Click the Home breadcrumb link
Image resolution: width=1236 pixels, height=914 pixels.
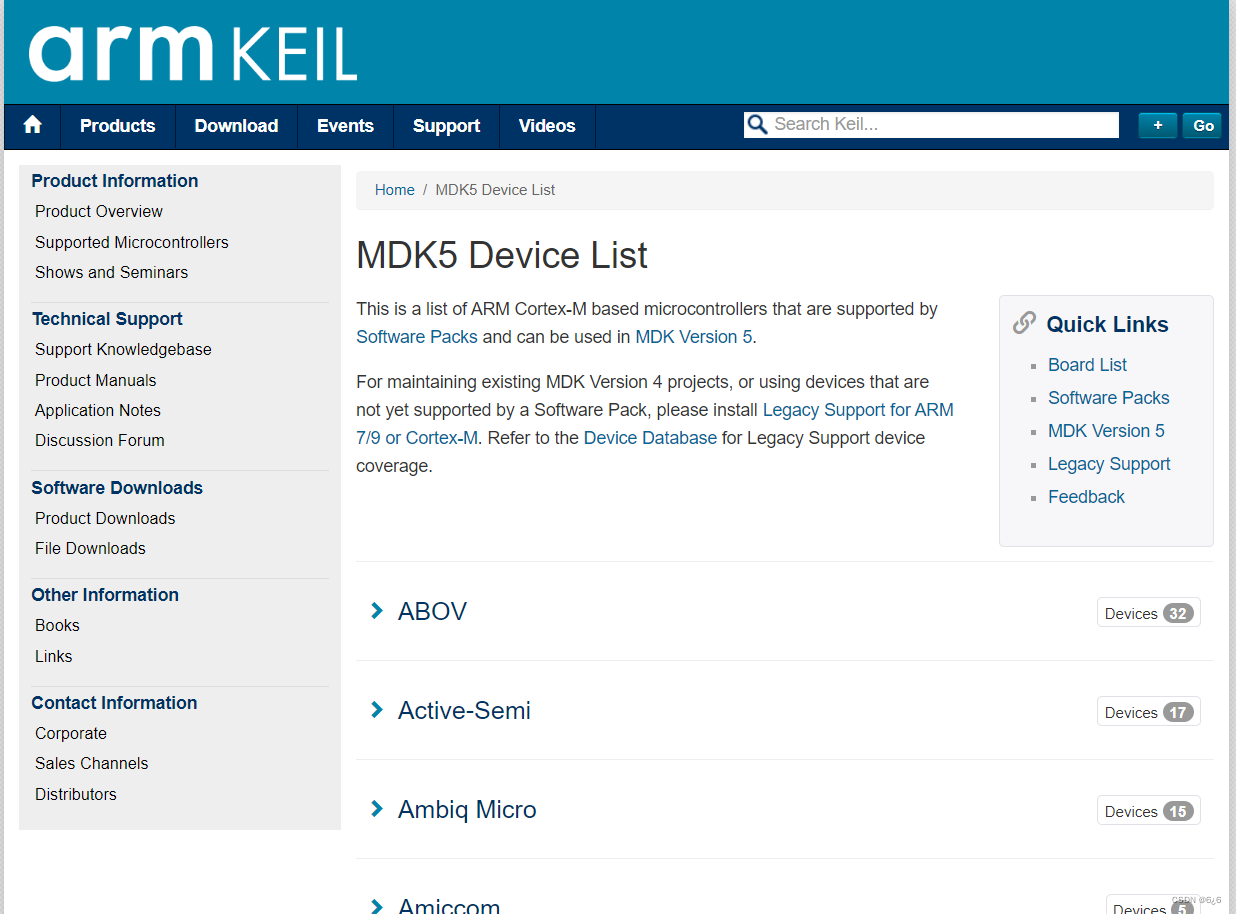pos(395,190)
